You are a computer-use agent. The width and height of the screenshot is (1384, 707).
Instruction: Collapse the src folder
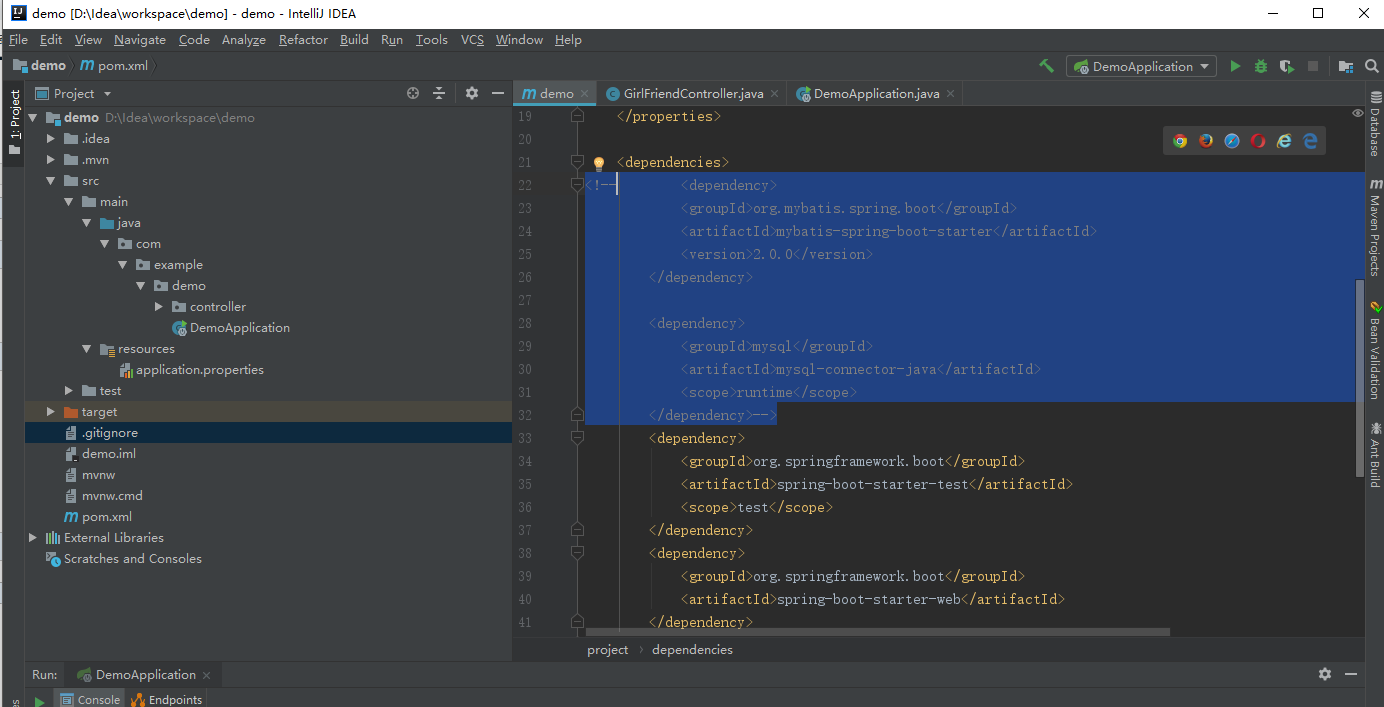[51, 181]
